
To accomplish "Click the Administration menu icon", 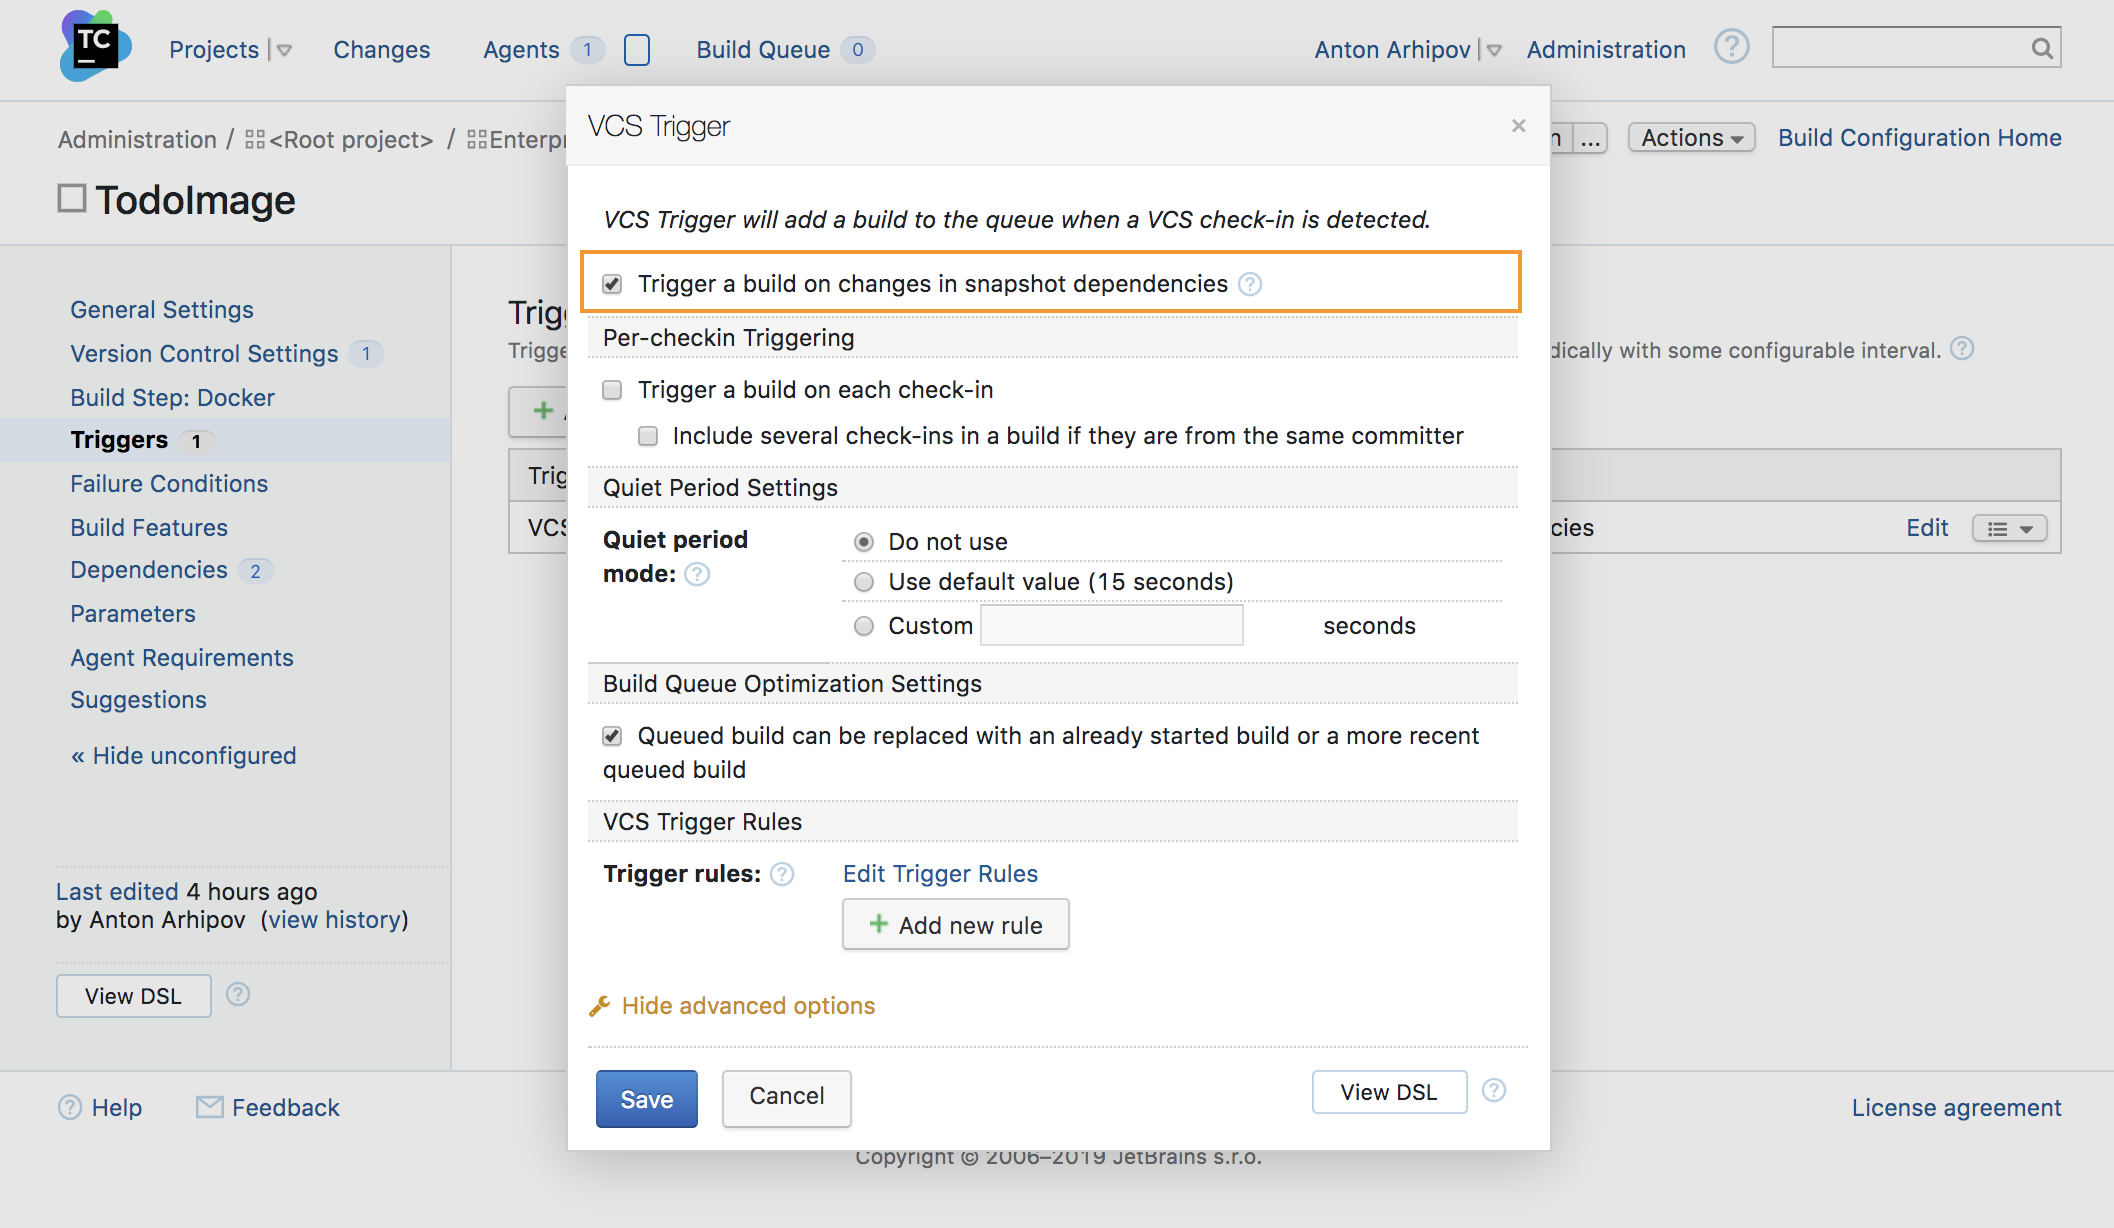I will tap(1605, 48).
